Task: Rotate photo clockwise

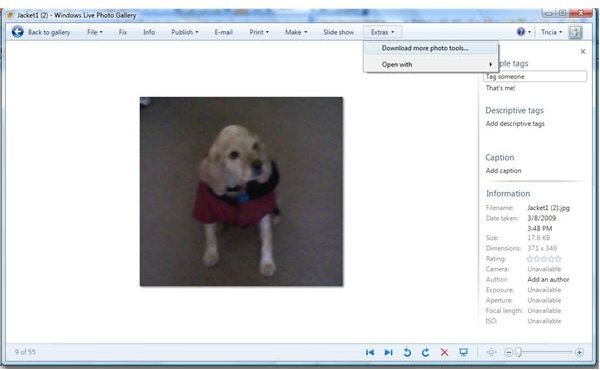Action: pyautogui.click(x=425, y=352)
